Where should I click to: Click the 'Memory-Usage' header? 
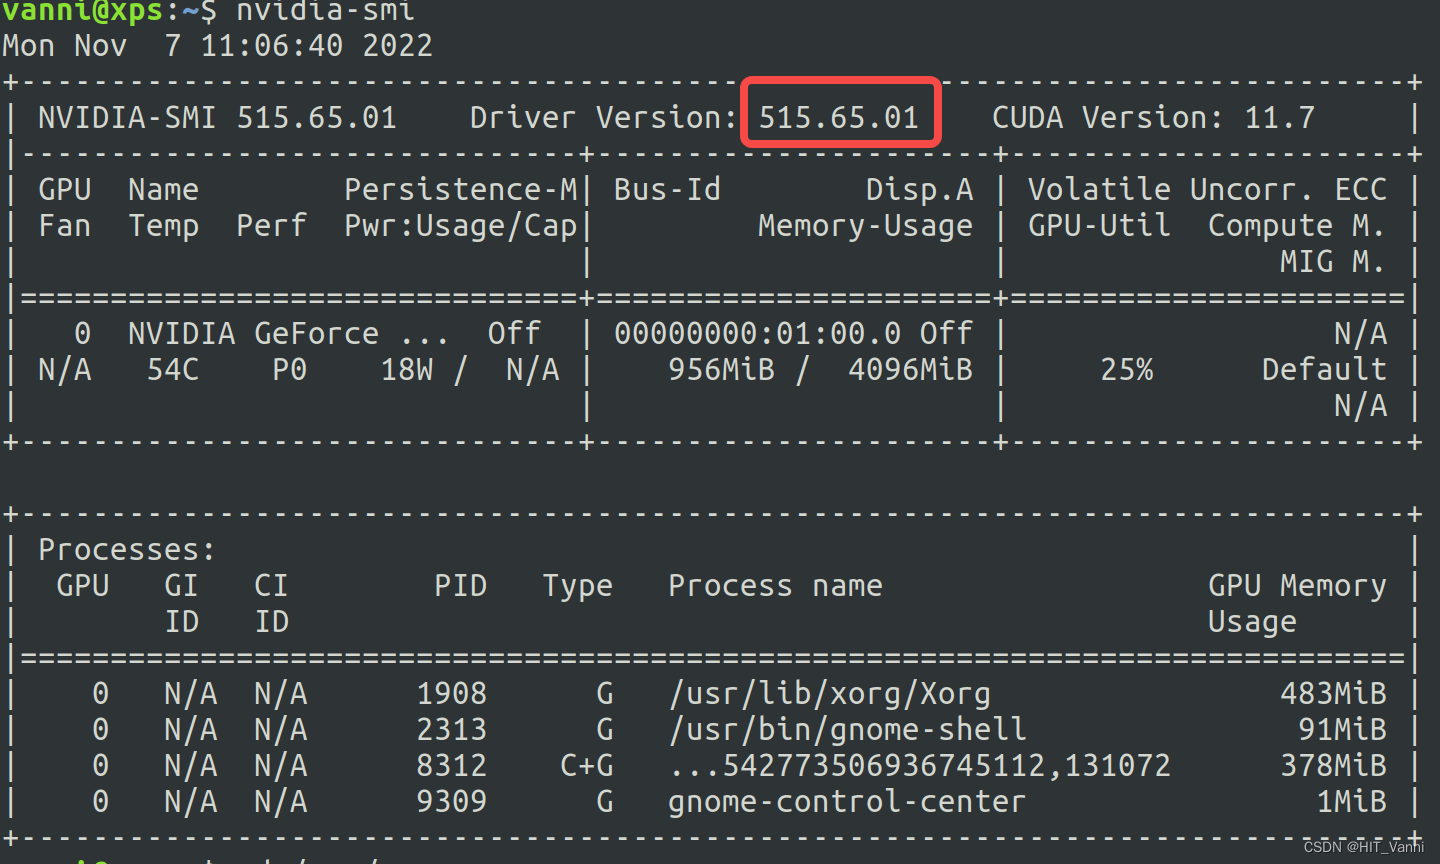[865, 227]
